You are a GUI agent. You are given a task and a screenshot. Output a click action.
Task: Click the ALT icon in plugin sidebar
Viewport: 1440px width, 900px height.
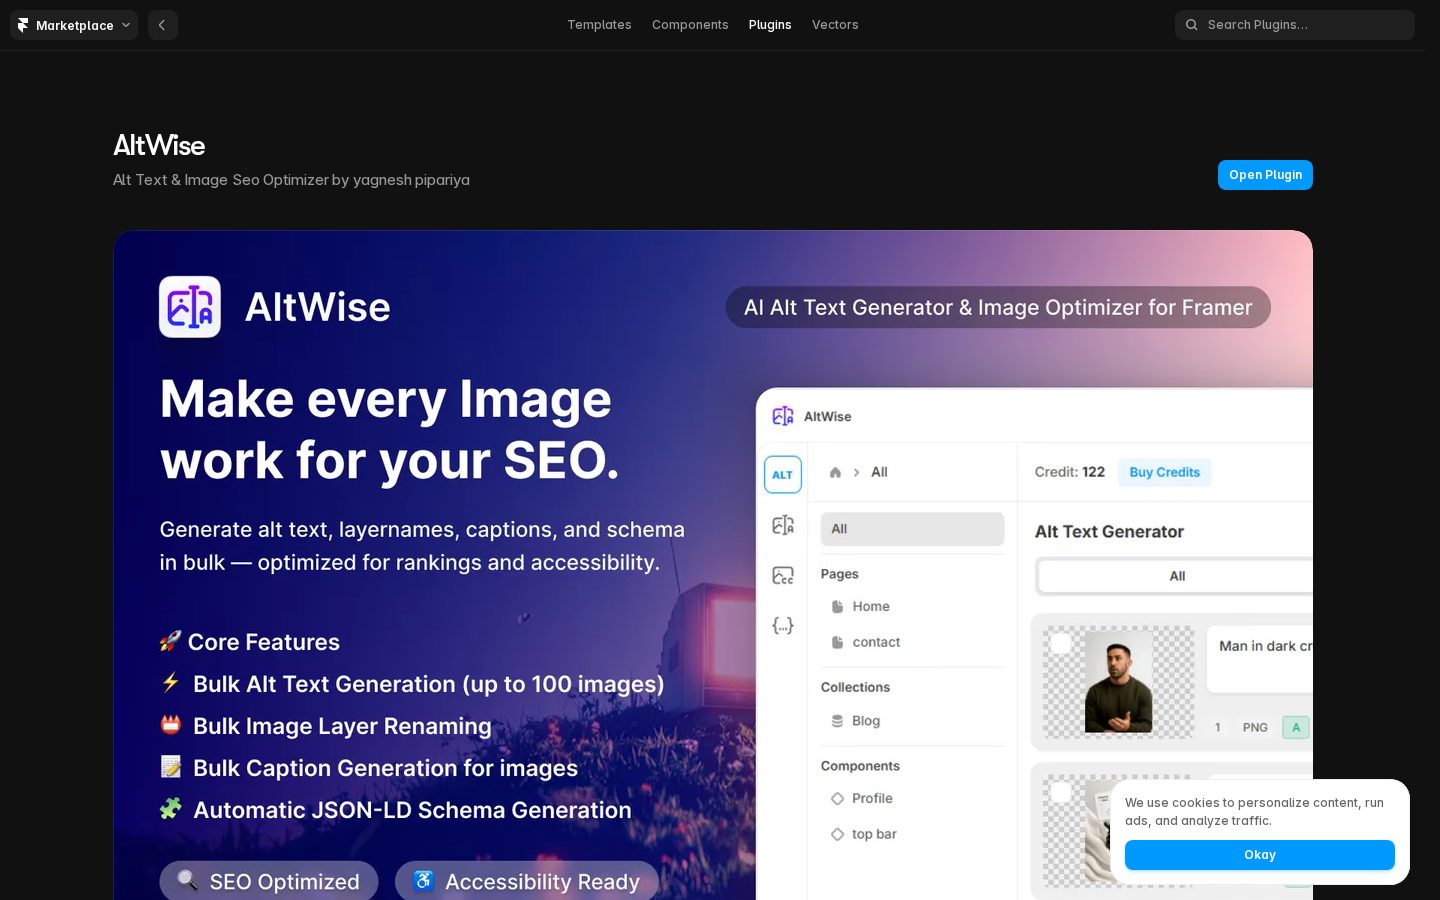783,475
